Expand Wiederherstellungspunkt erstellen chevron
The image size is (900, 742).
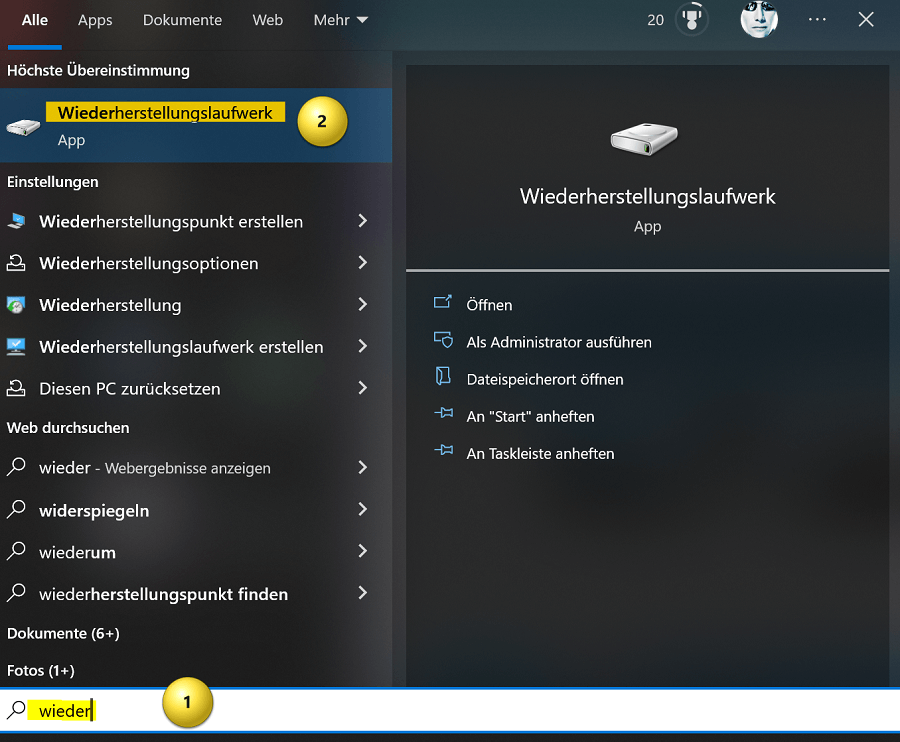(362, 221)
